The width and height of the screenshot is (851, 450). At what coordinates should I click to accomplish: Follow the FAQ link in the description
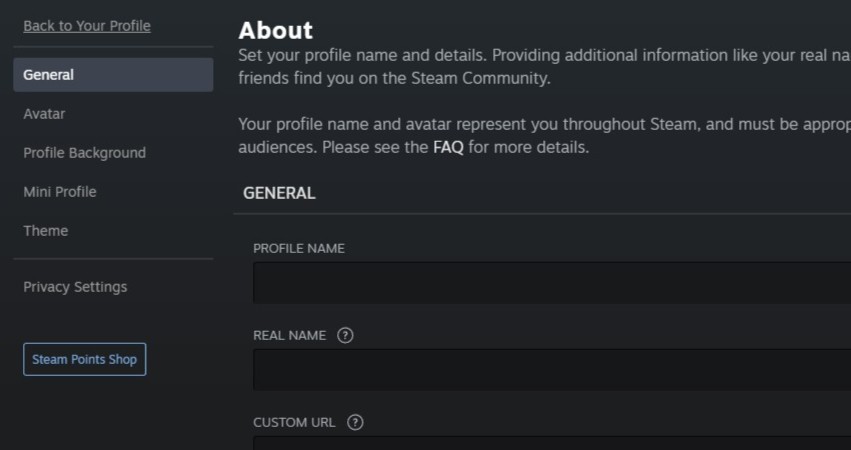point(448,148)
